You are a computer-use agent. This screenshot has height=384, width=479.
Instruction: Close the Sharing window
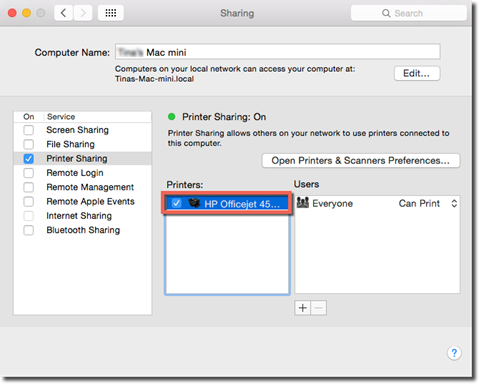(12, 13)
